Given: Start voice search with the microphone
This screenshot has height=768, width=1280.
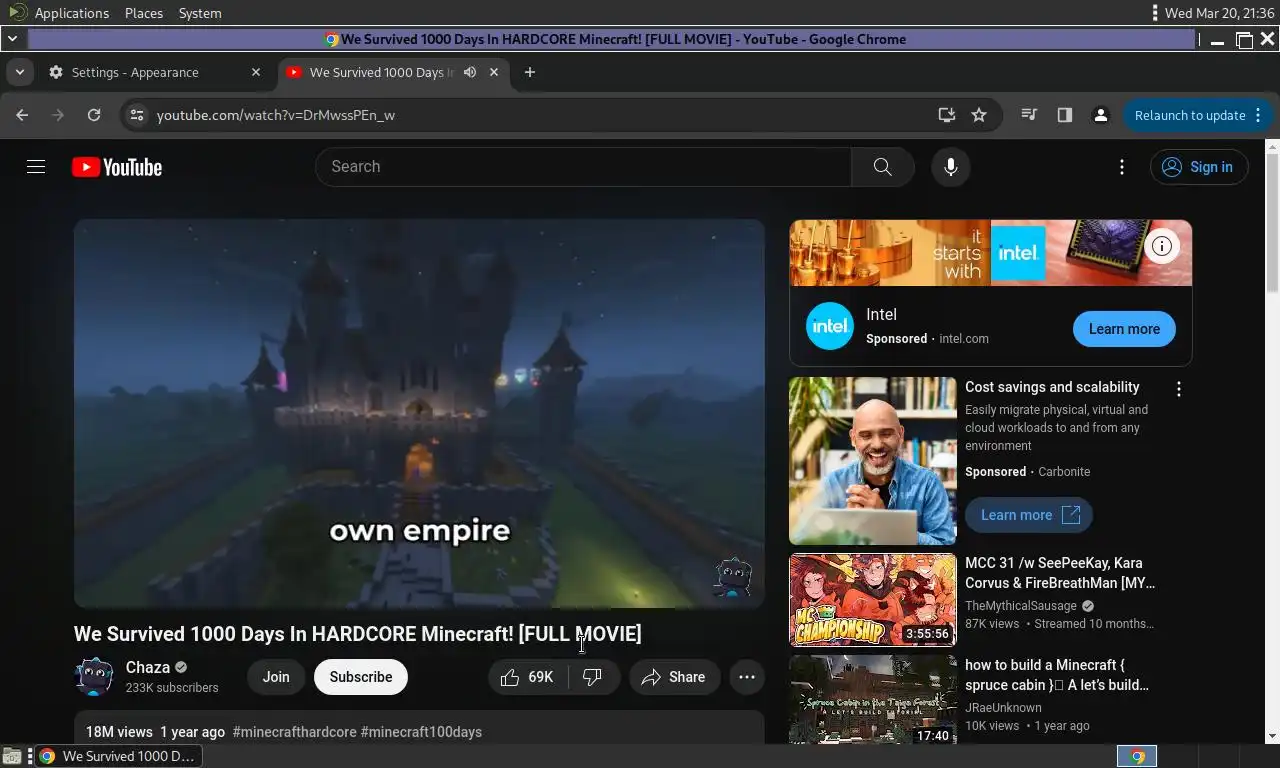Looking at the screenshot, I should [951, 167].
